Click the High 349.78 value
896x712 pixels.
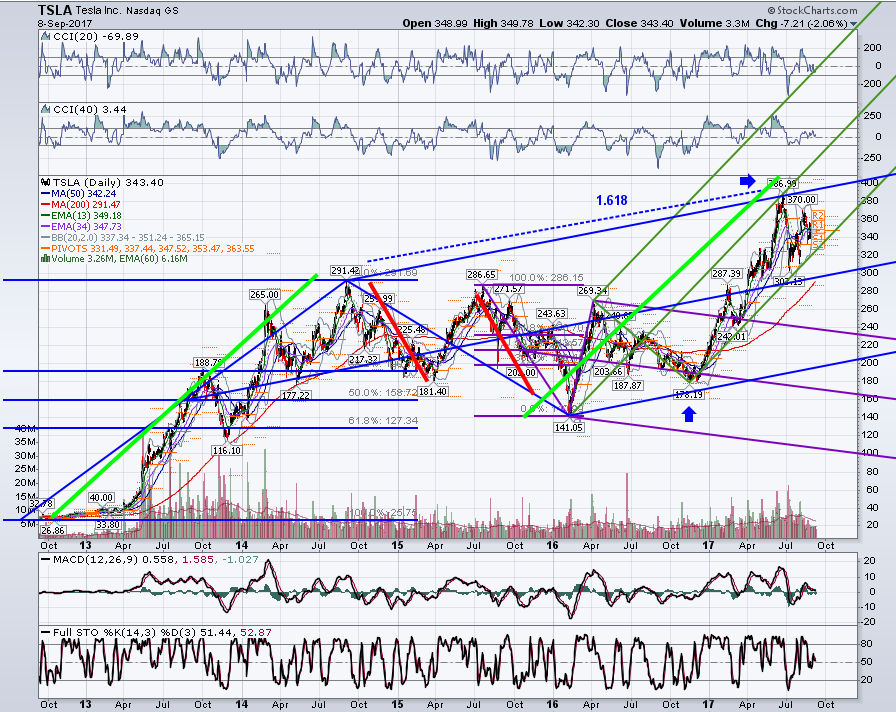(503, 23)
